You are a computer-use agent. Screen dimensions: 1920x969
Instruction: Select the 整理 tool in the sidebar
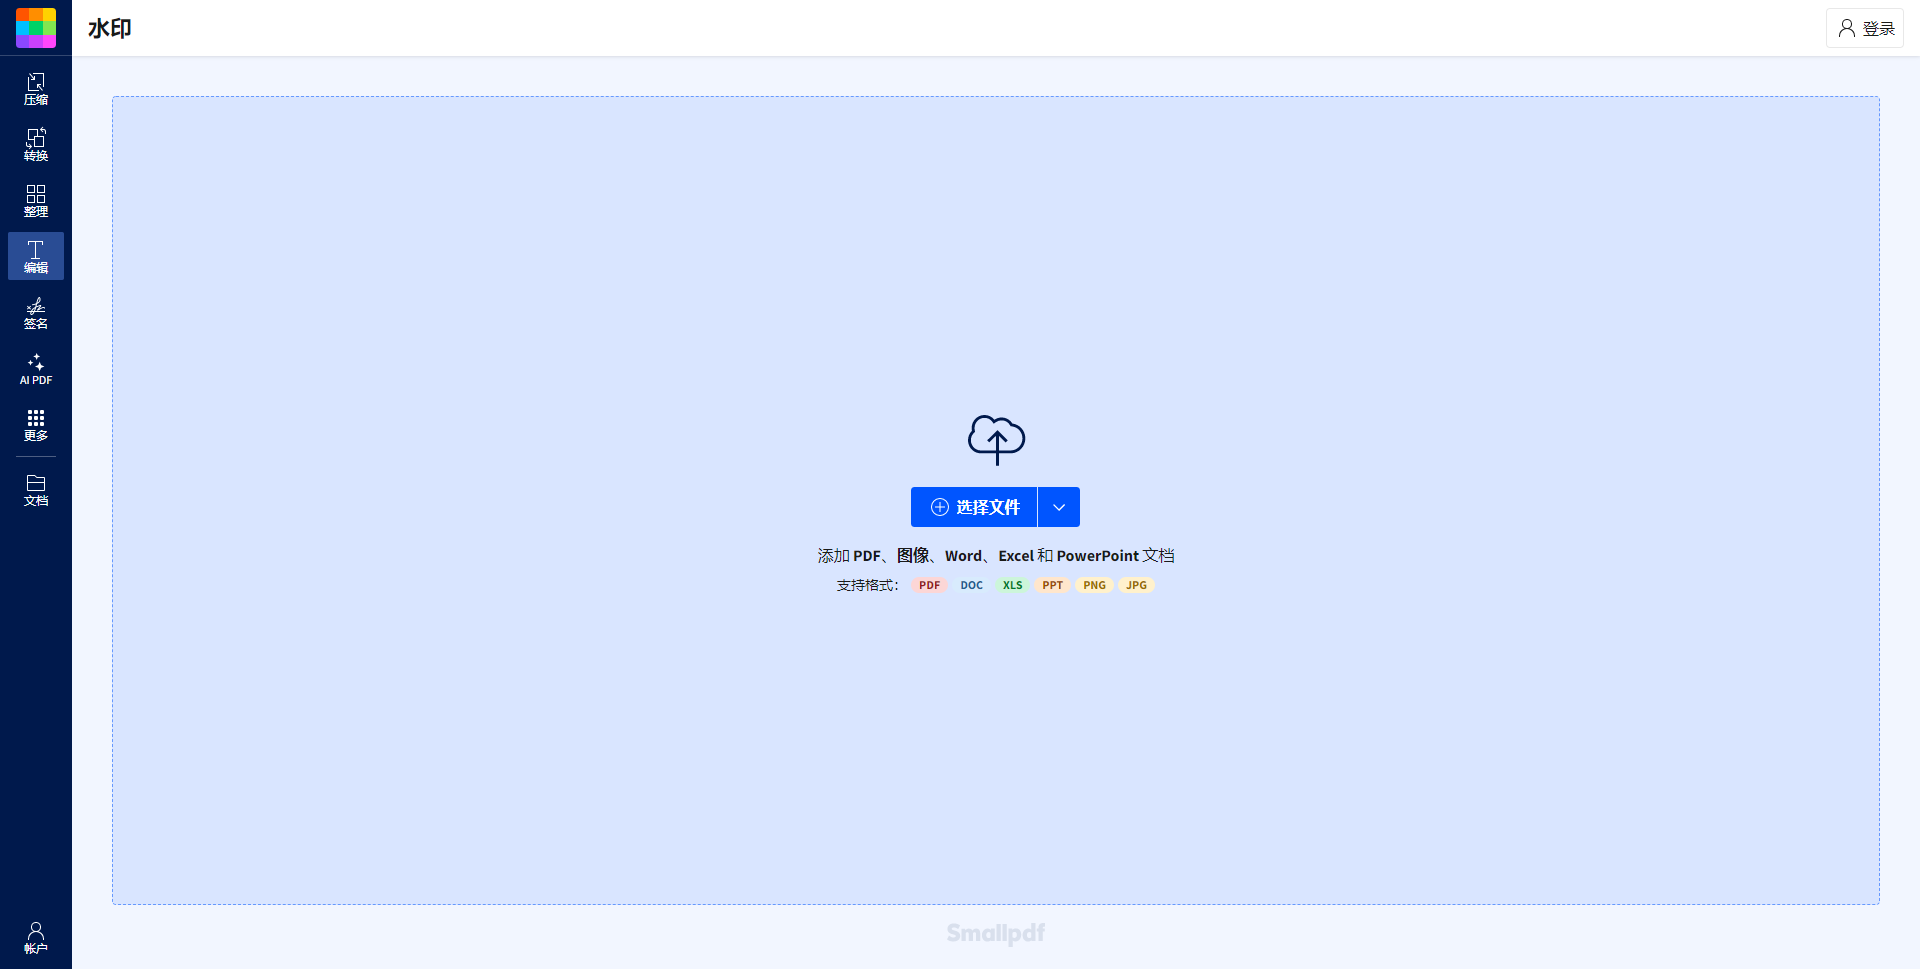(35, 200)
